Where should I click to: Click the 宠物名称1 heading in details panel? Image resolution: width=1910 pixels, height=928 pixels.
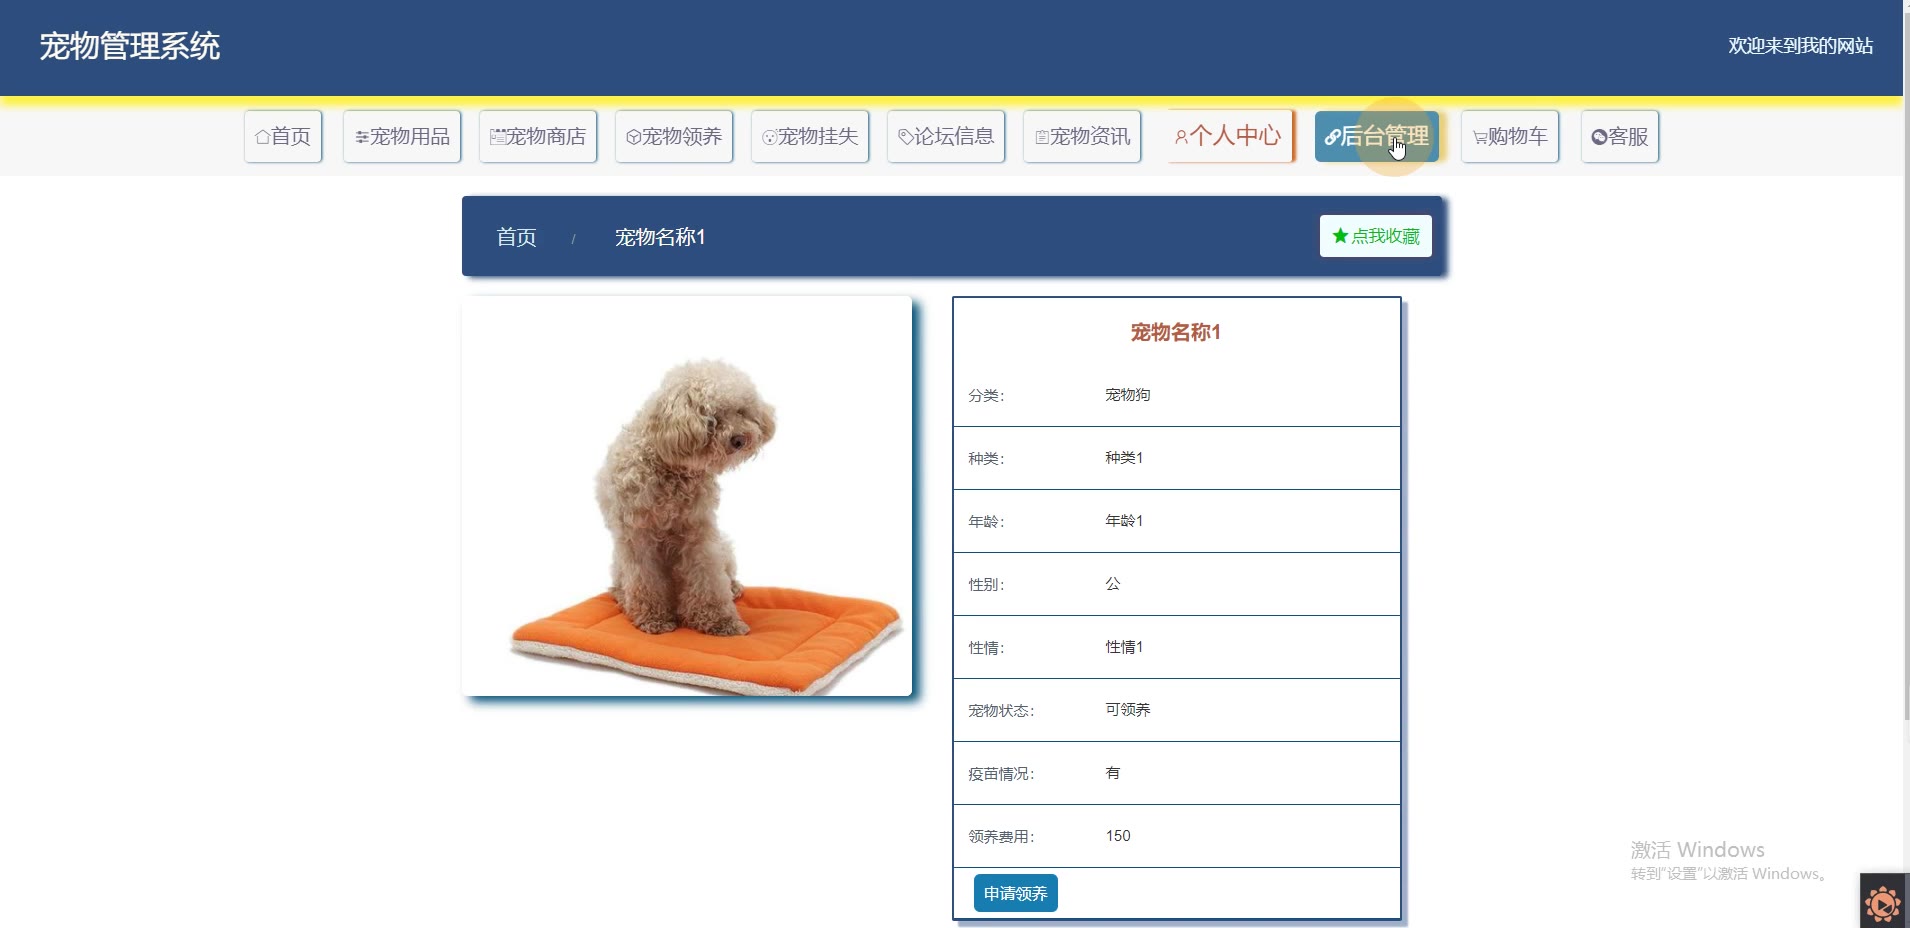click(x=1176, y=333)
